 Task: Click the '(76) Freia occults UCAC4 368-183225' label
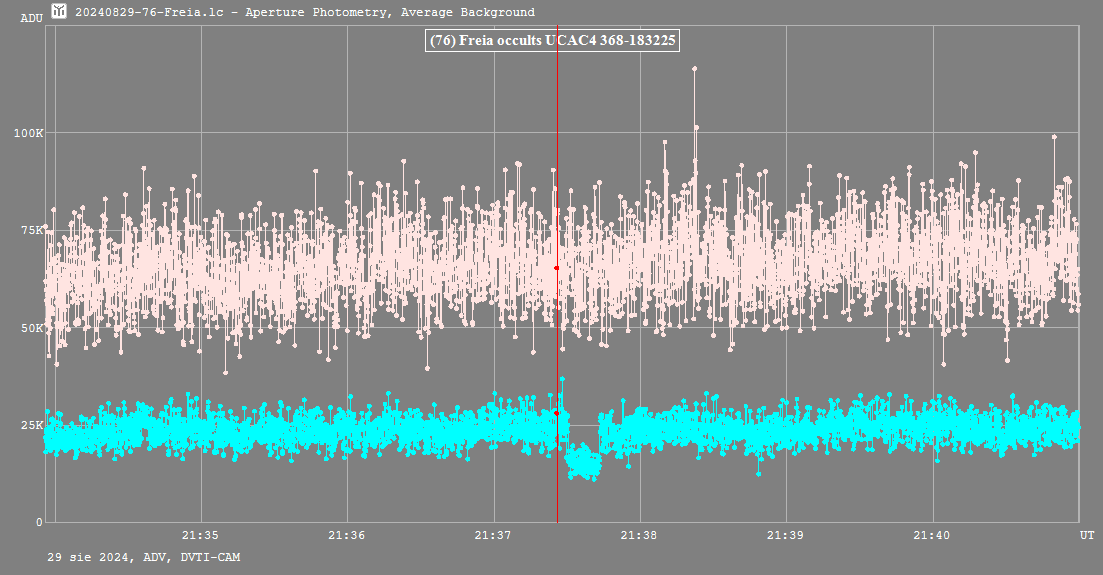[552, 41]
